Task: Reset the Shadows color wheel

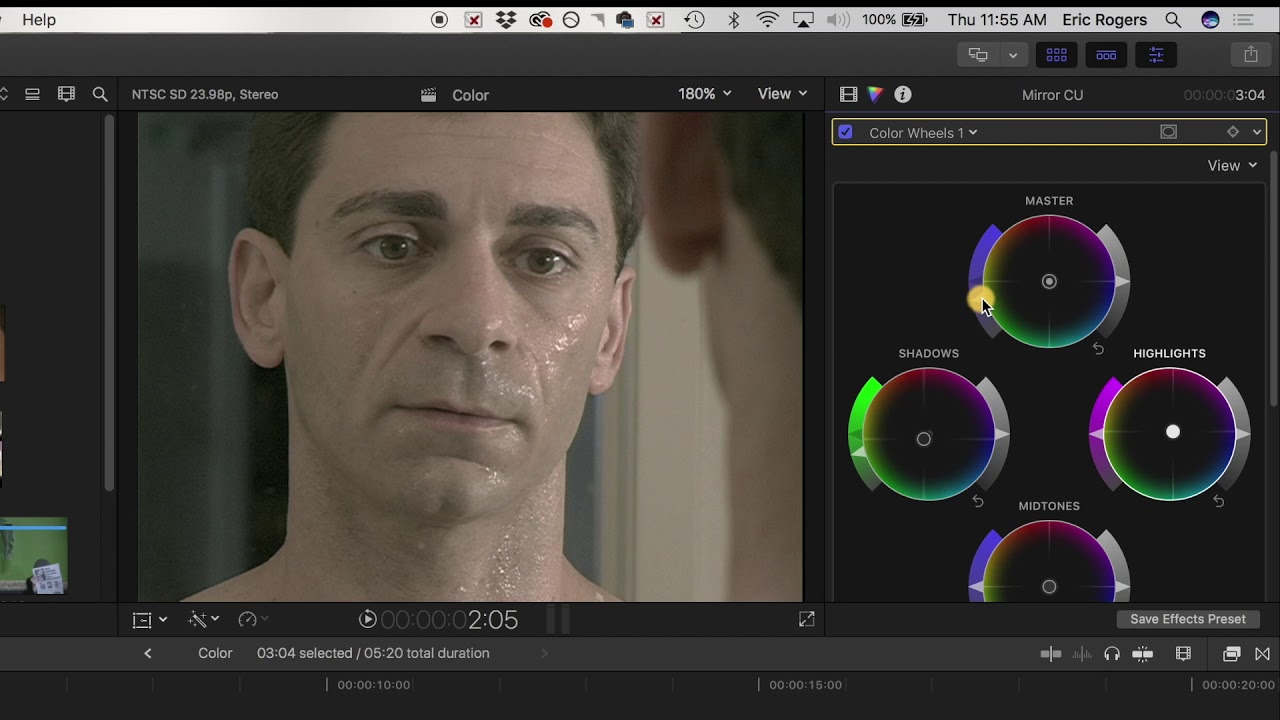Action: tap(978, 502)
